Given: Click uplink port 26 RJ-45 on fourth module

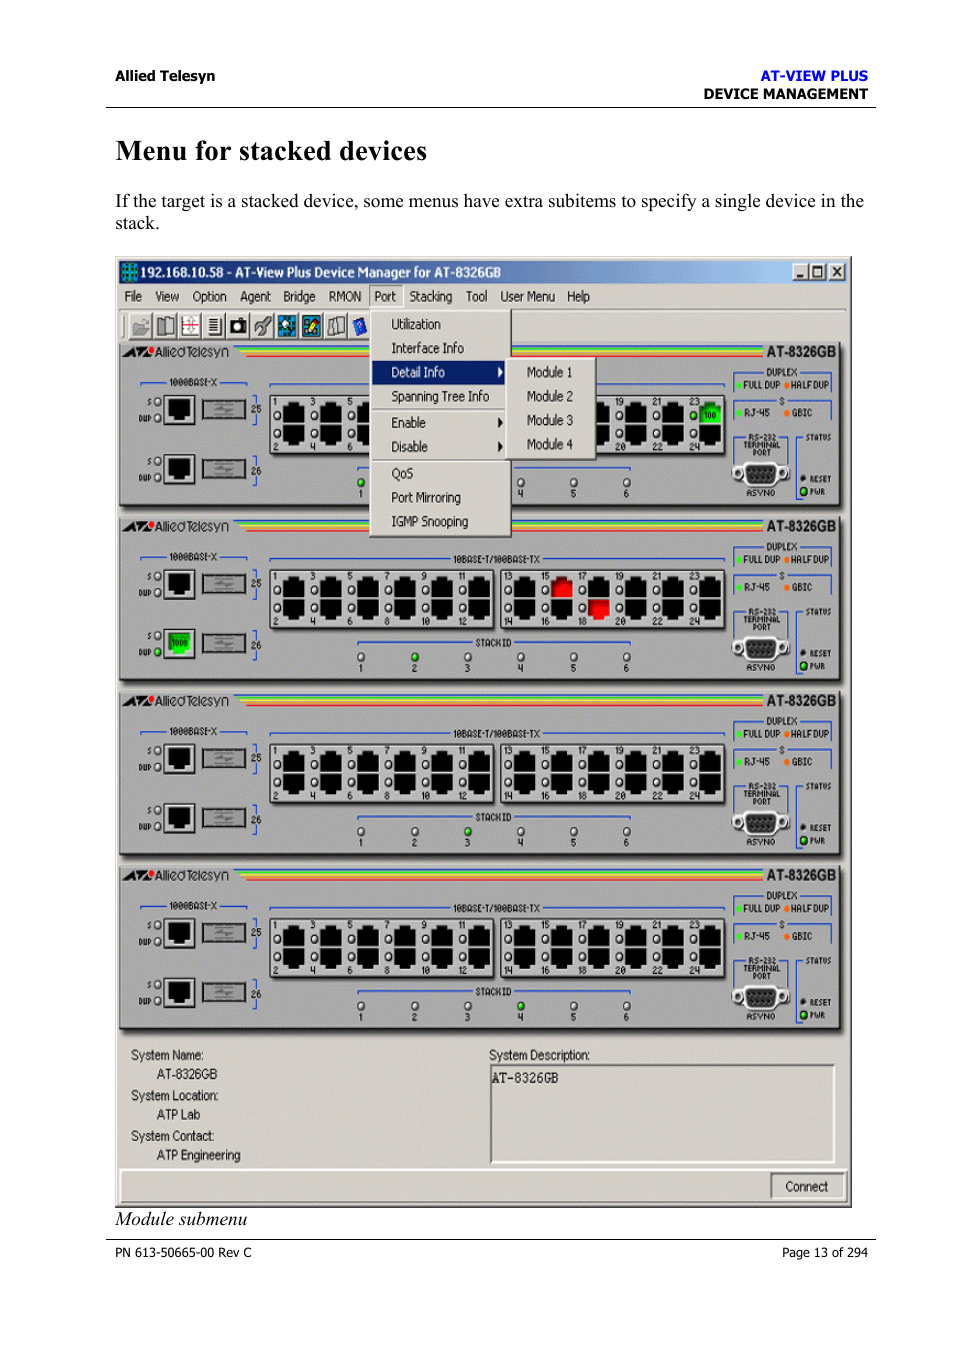Looking at the screenshot, I should coord(179,992).
